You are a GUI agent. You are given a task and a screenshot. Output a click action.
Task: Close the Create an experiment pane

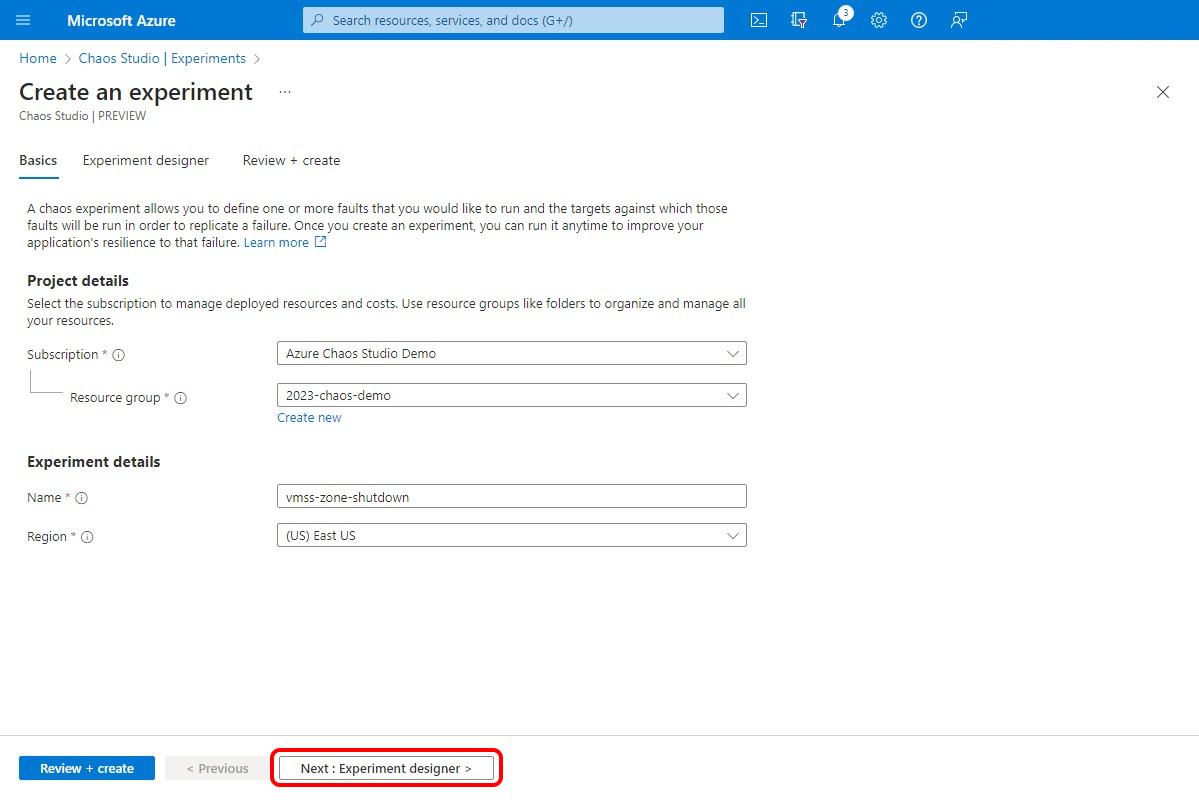(1163, 92)
